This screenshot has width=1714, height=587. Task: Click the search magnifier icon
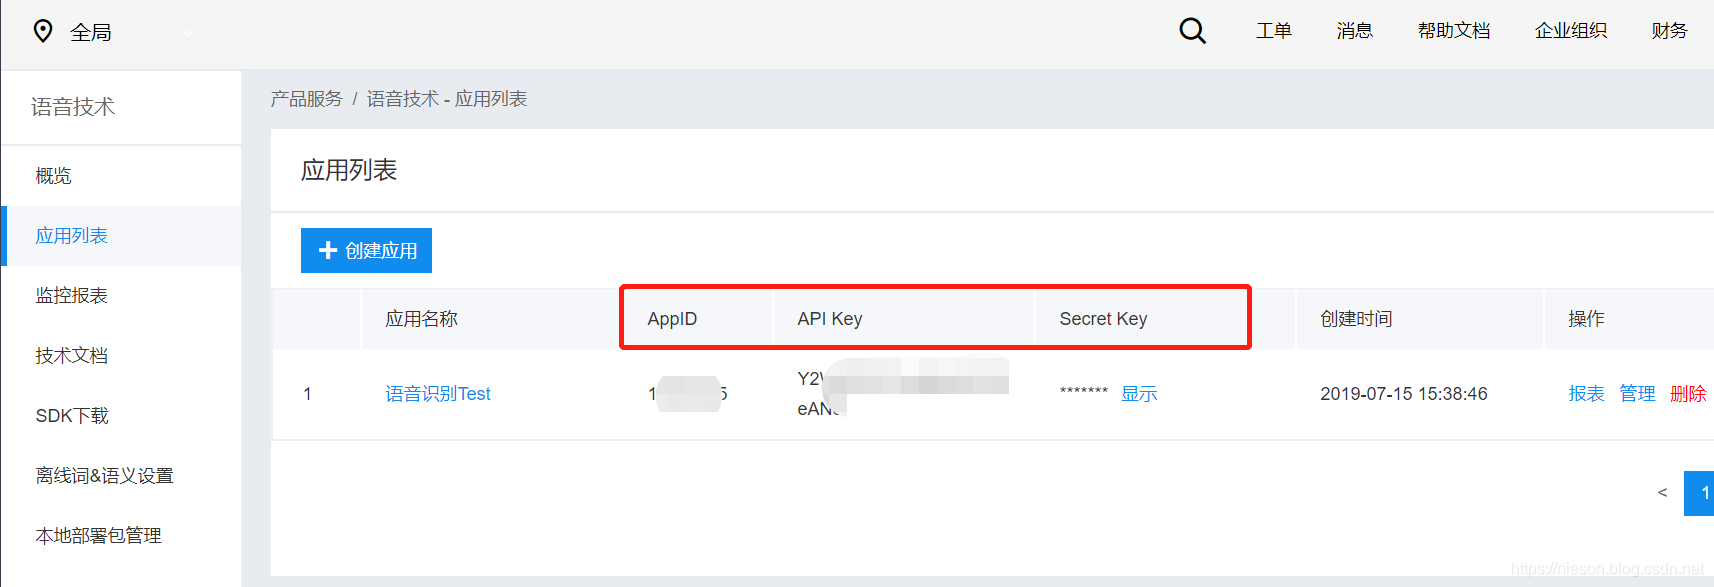[1192, 31]
